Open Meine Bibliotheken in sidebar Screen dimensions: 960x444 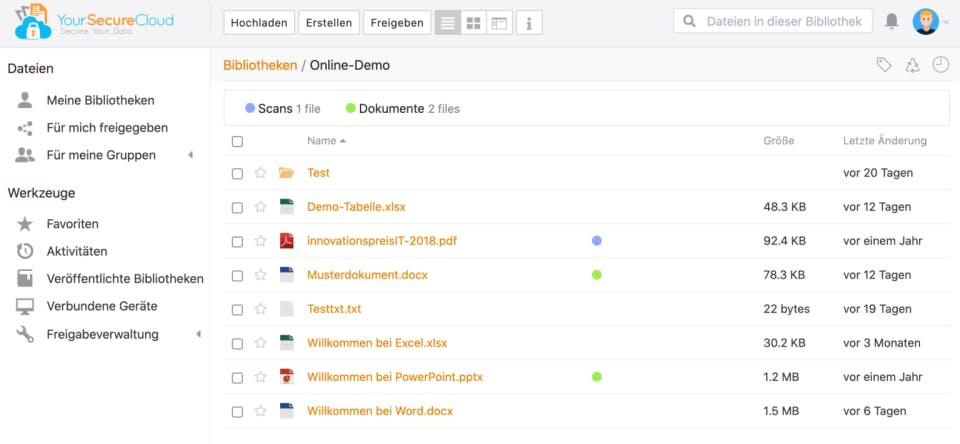(x=100, y=100)
